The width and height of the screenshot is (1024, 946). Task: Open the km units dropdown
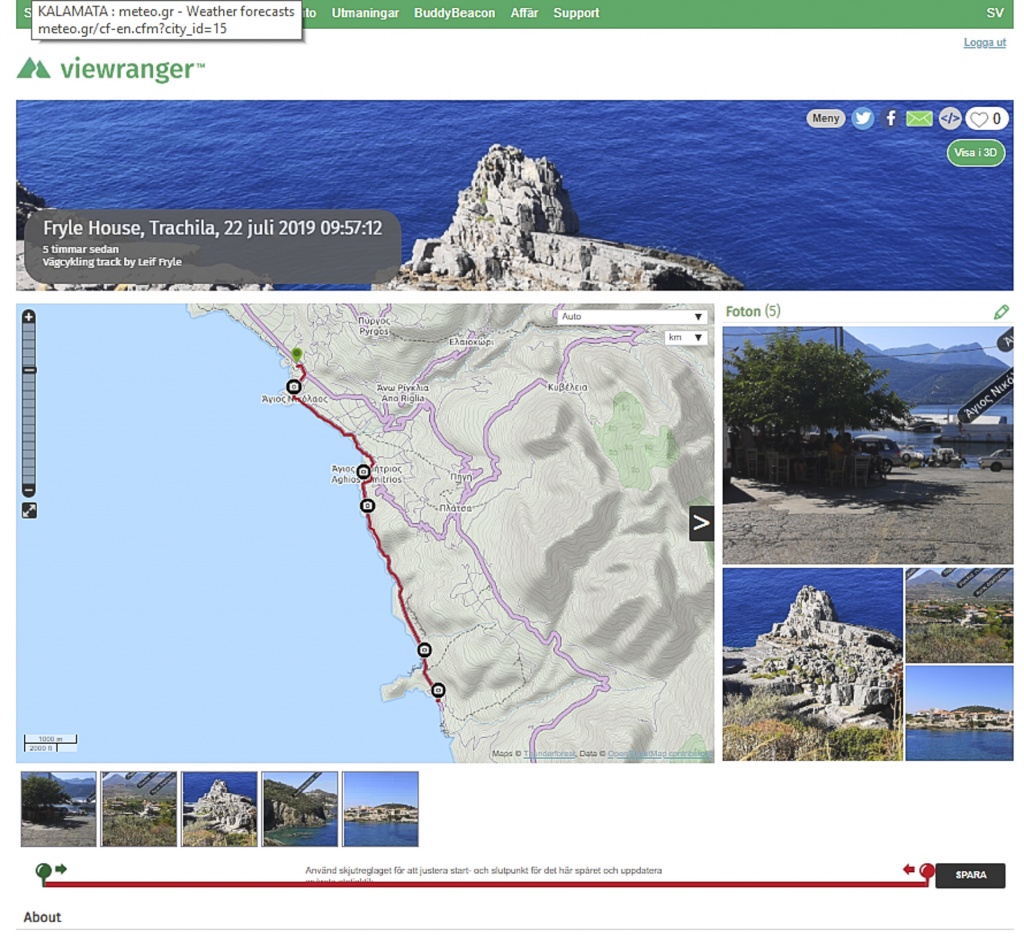coord(686,338)
